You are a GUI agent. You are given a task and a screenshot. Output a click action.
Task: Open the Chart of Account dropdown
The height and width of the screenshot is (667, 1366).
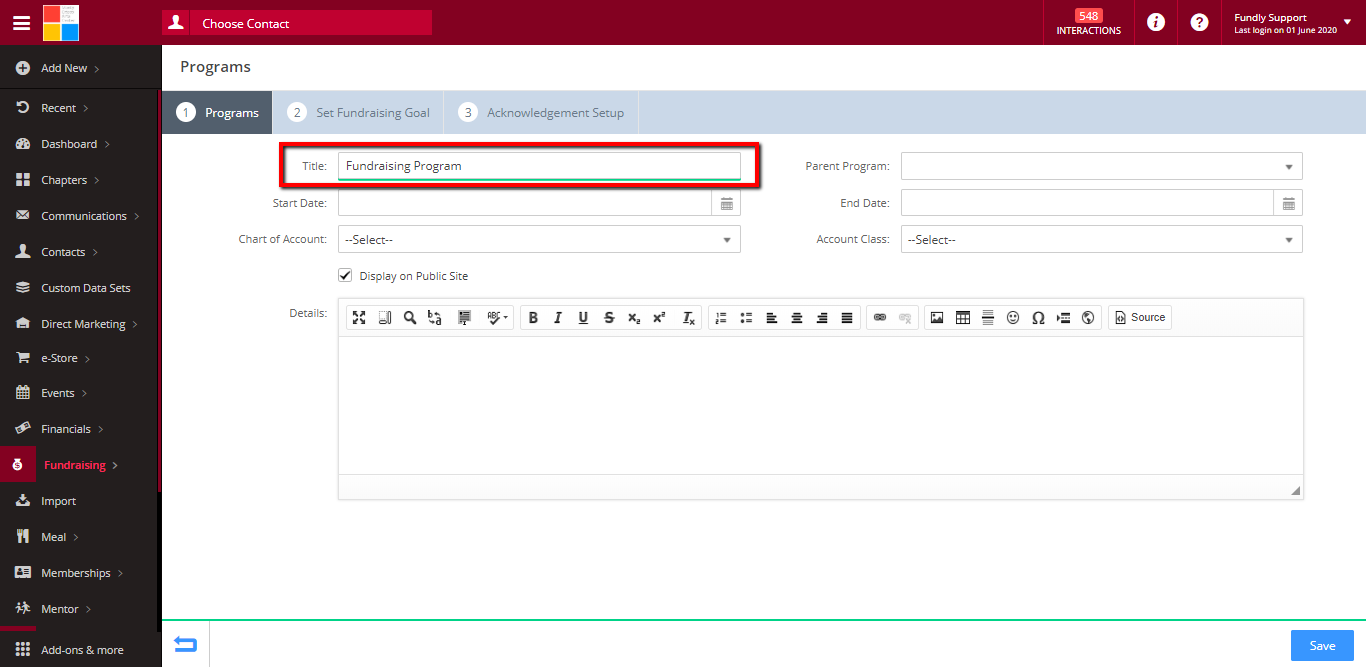tap(539, 239)
